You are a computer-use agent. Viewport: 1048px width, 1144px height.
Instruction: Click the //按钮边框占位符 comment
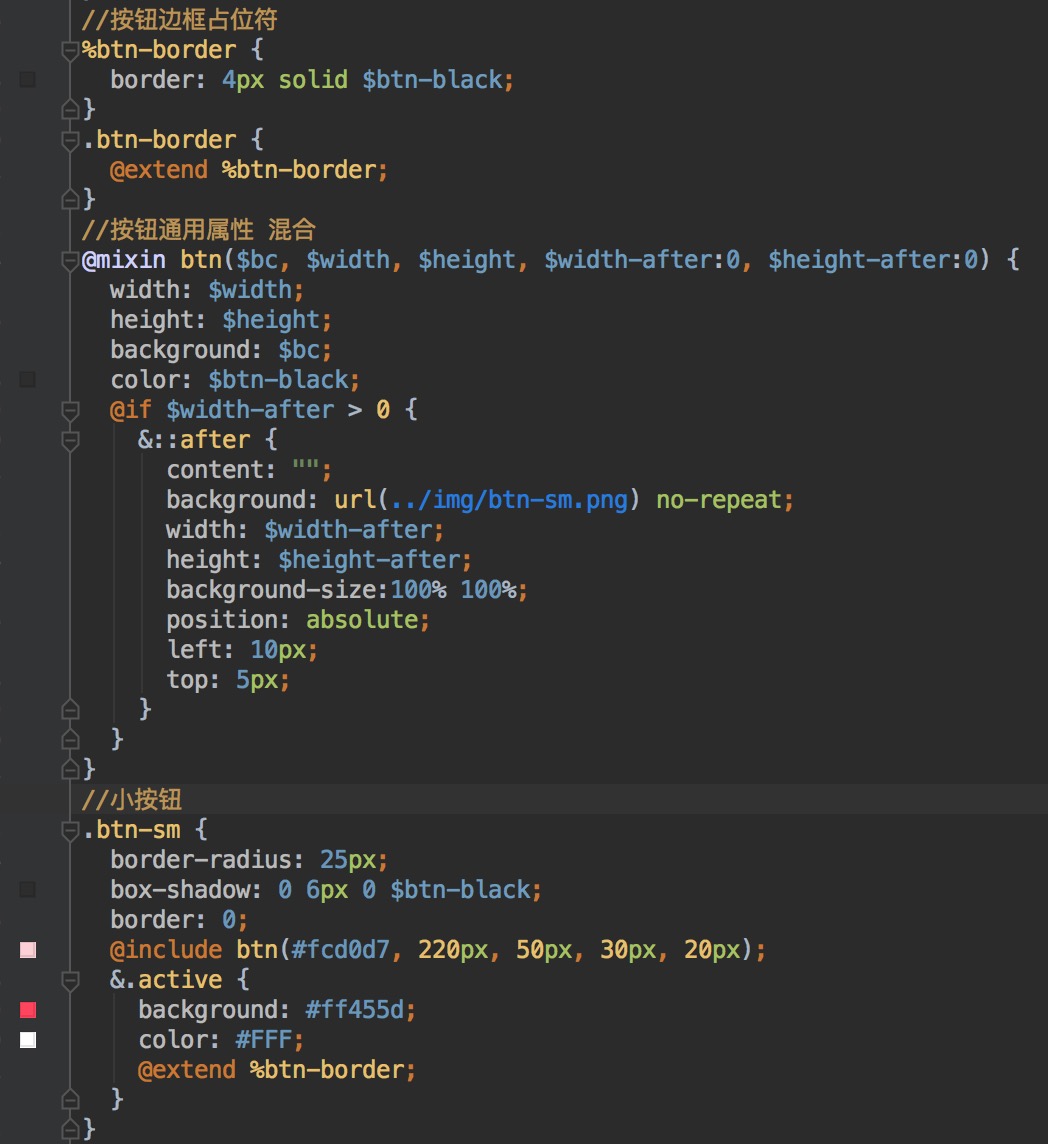(180, 20)
